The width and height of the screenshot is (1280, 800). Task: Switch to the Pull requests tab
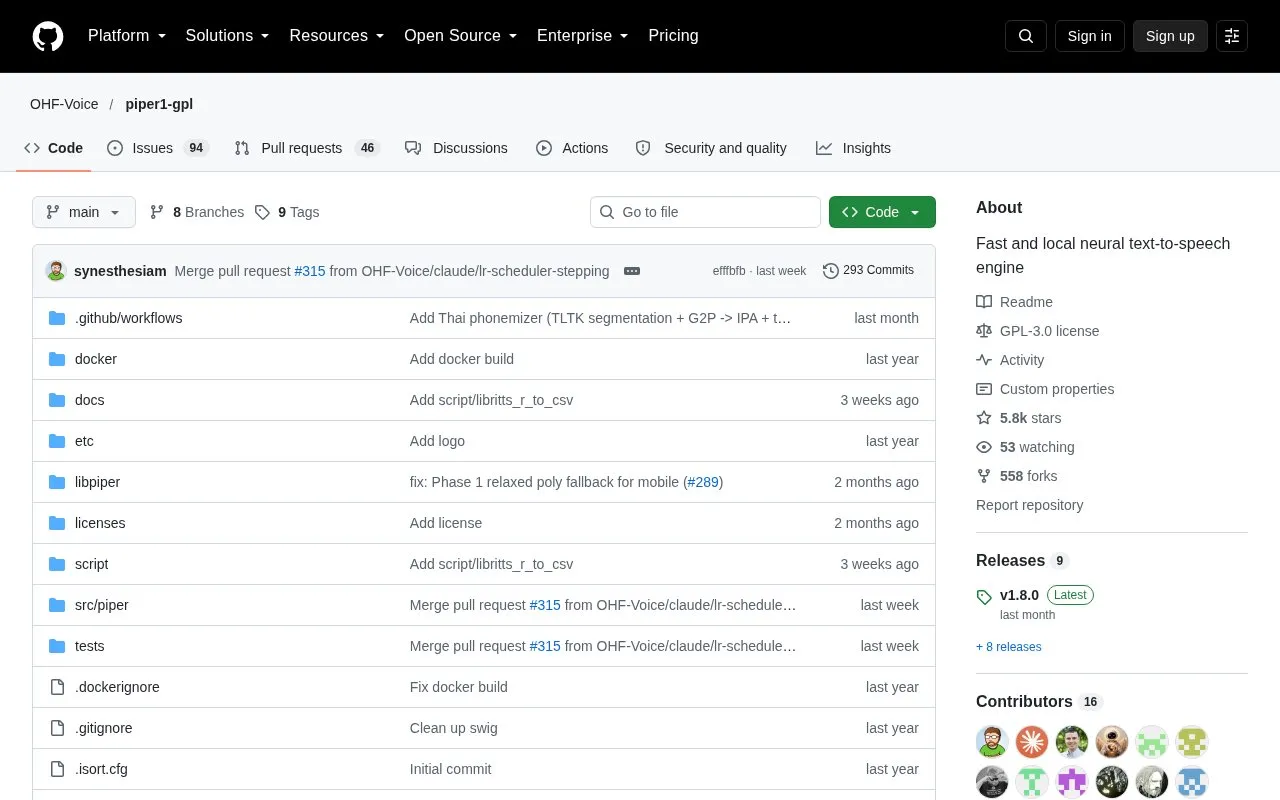pos(307,148)
